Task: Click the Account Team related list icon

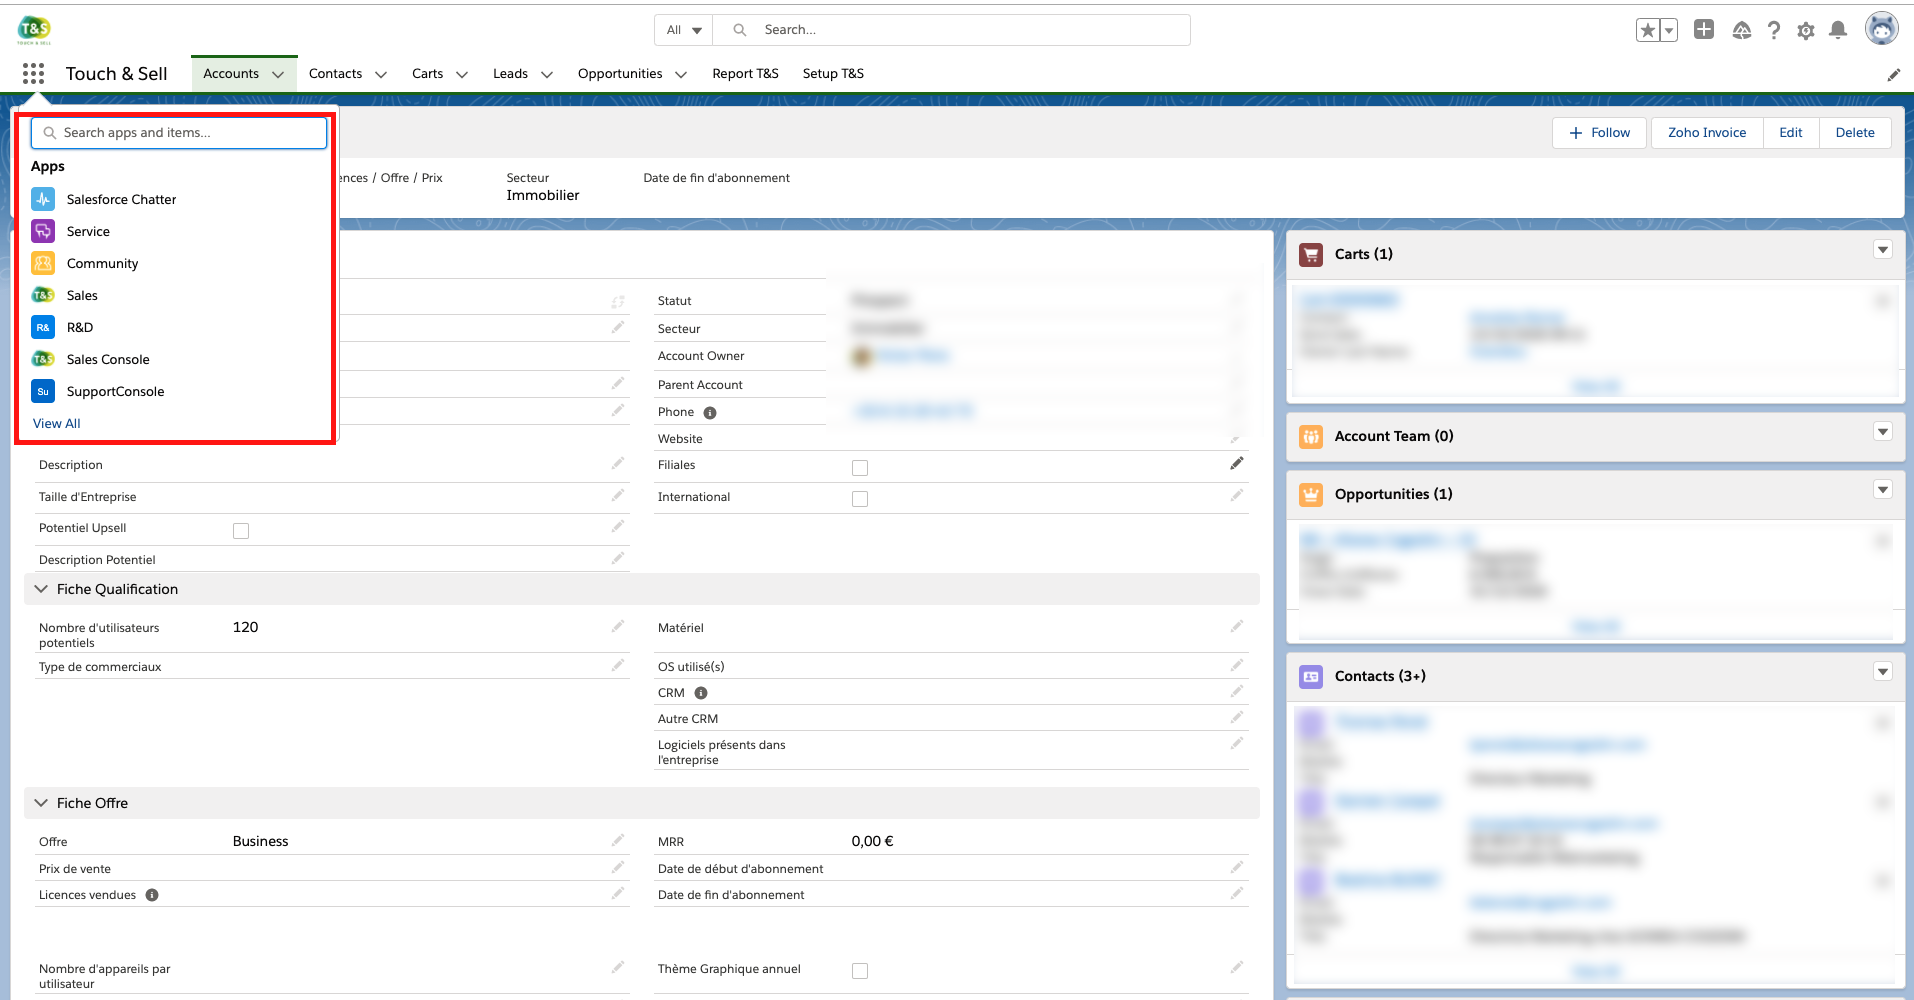Action: [1311, 436]
